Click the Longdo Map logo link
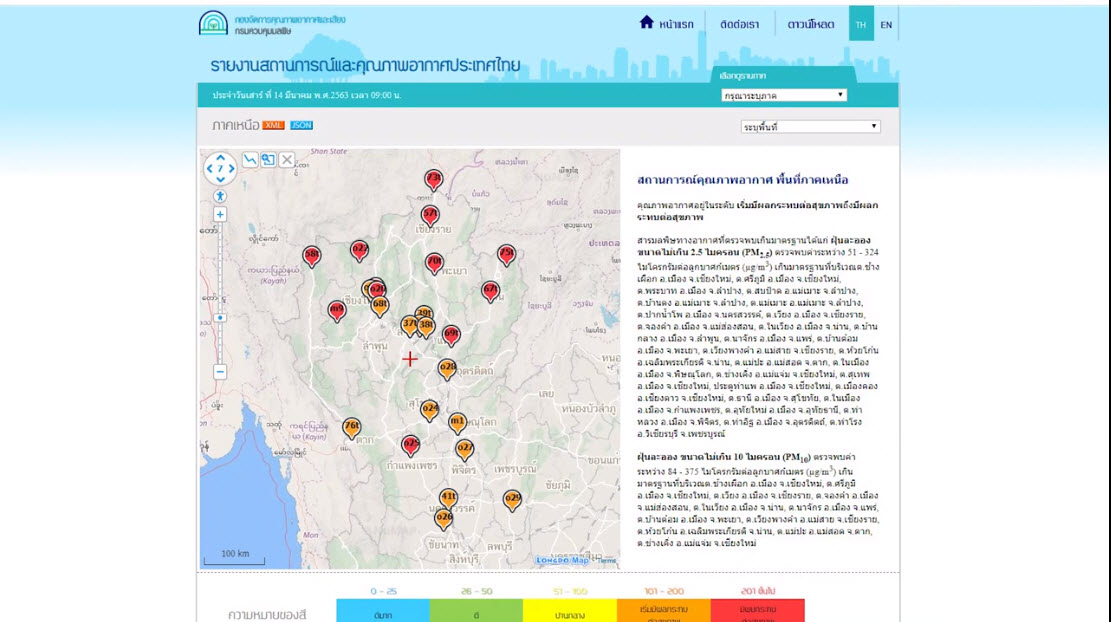This screenshot has height=622, width=1111. click(562, 560)
